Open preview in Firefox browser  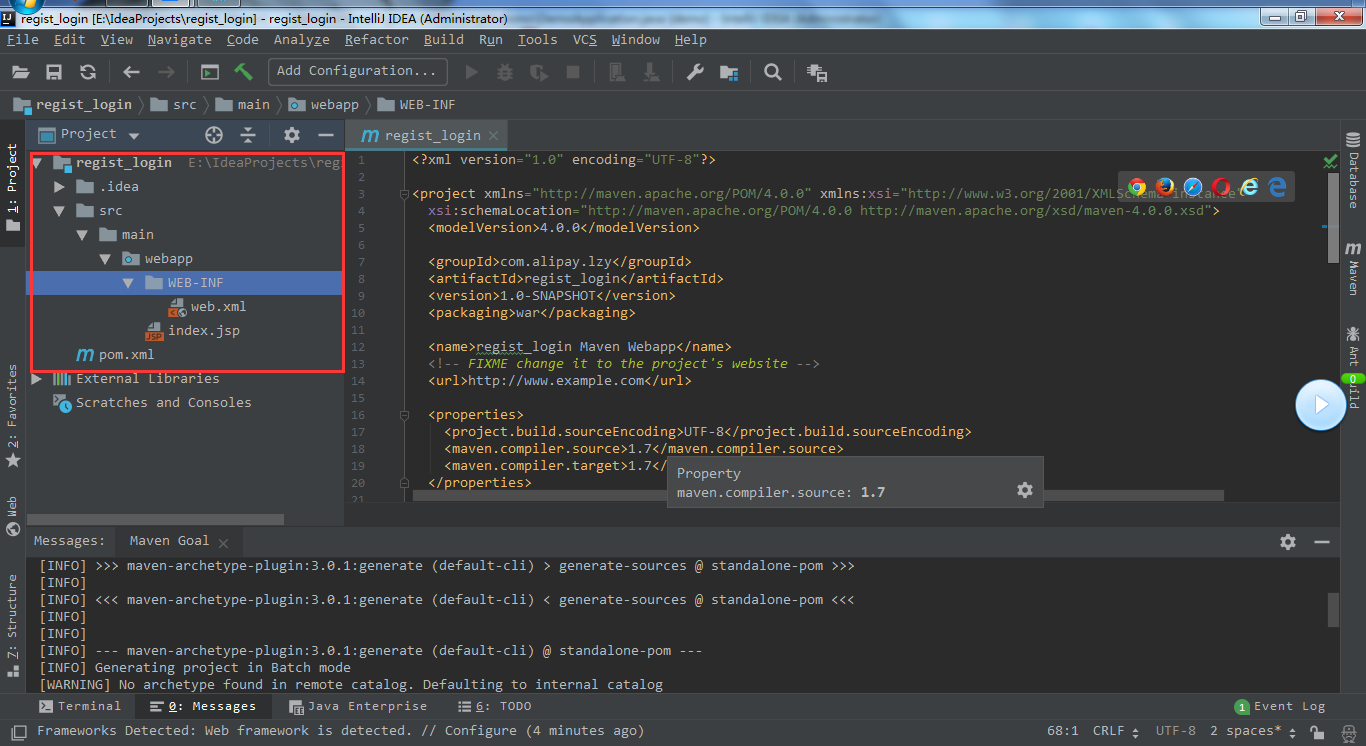[x=1165, y=187]
